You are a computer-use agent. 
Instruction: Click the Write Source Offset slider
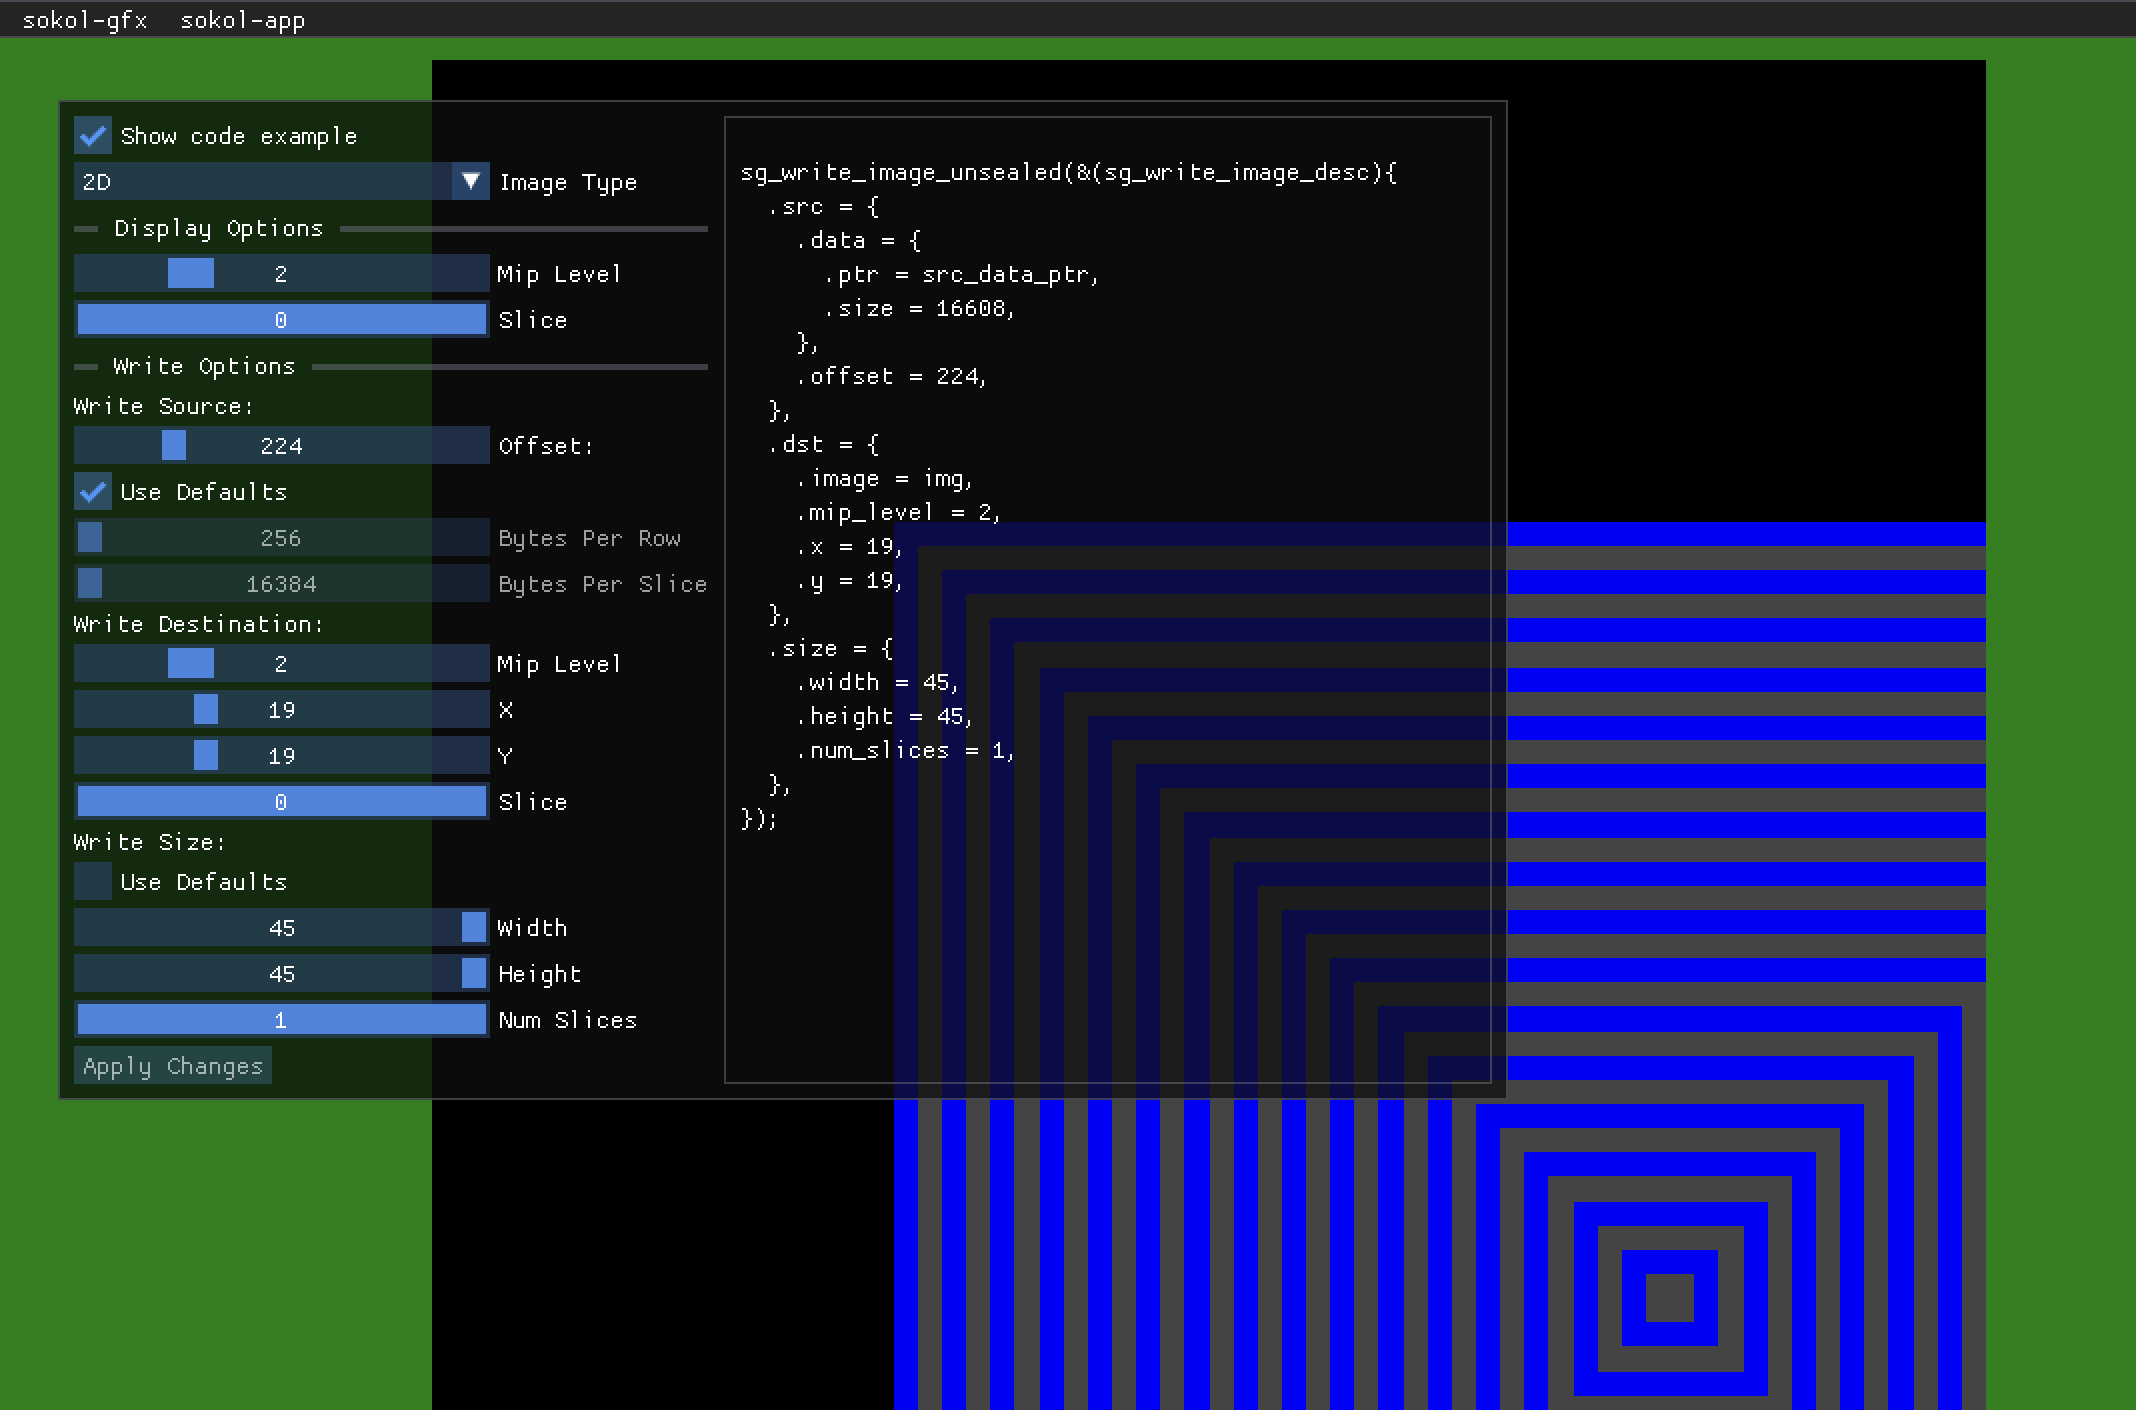[281, 445]
